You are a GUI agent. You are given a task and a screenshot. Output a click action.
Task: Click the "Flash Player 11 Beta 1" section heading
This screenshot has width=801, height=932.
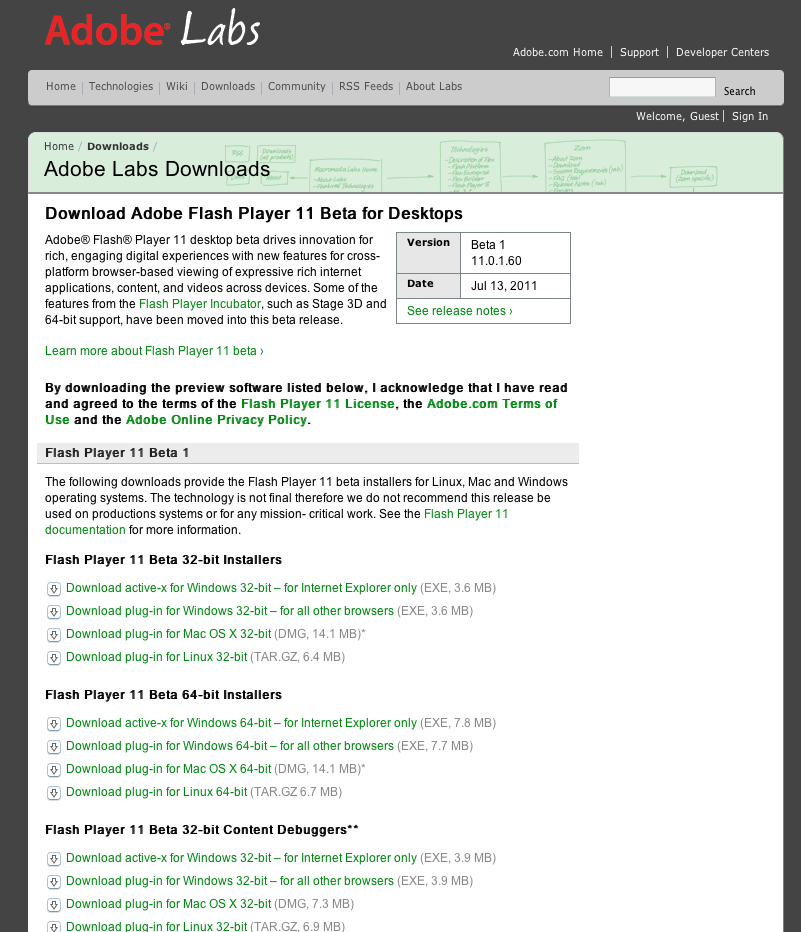pyautogui.click(x=117, y=453)
